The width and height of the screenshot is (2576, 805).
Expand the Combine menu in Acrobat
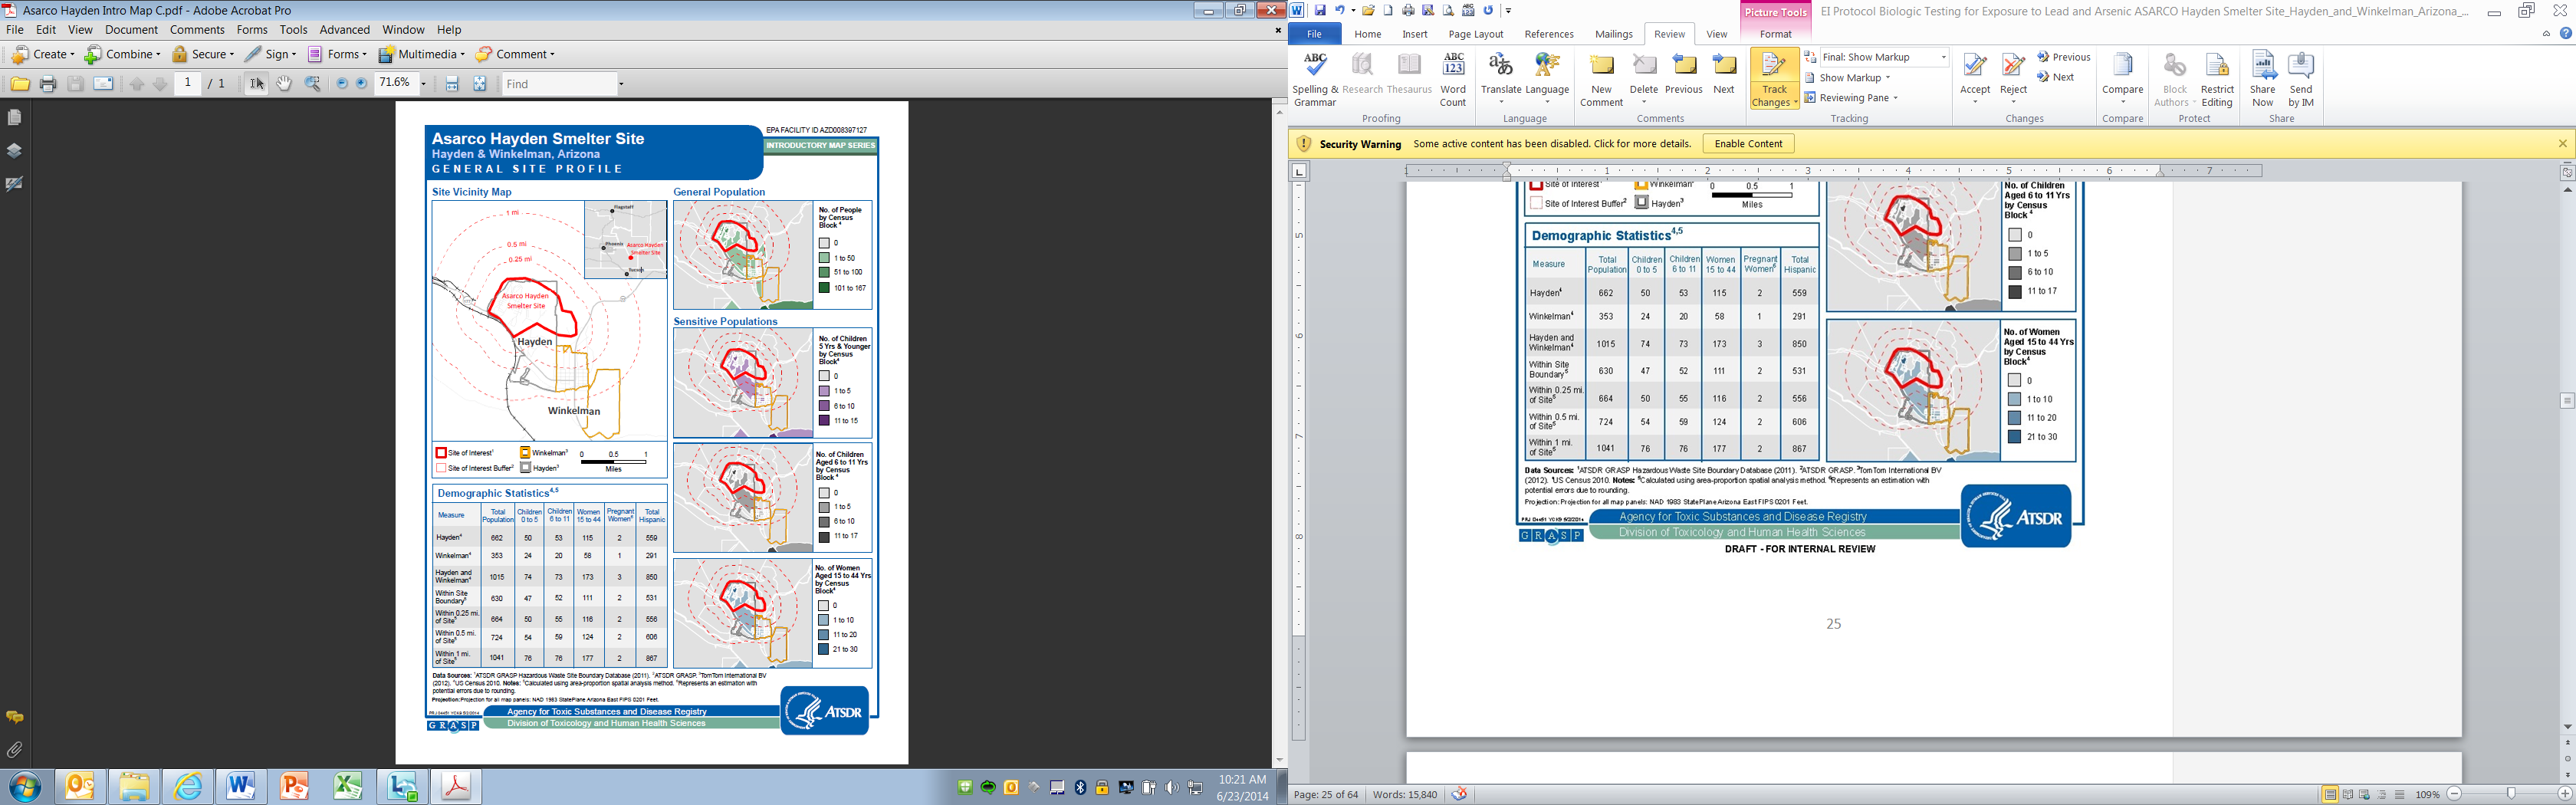pos(123,54)
